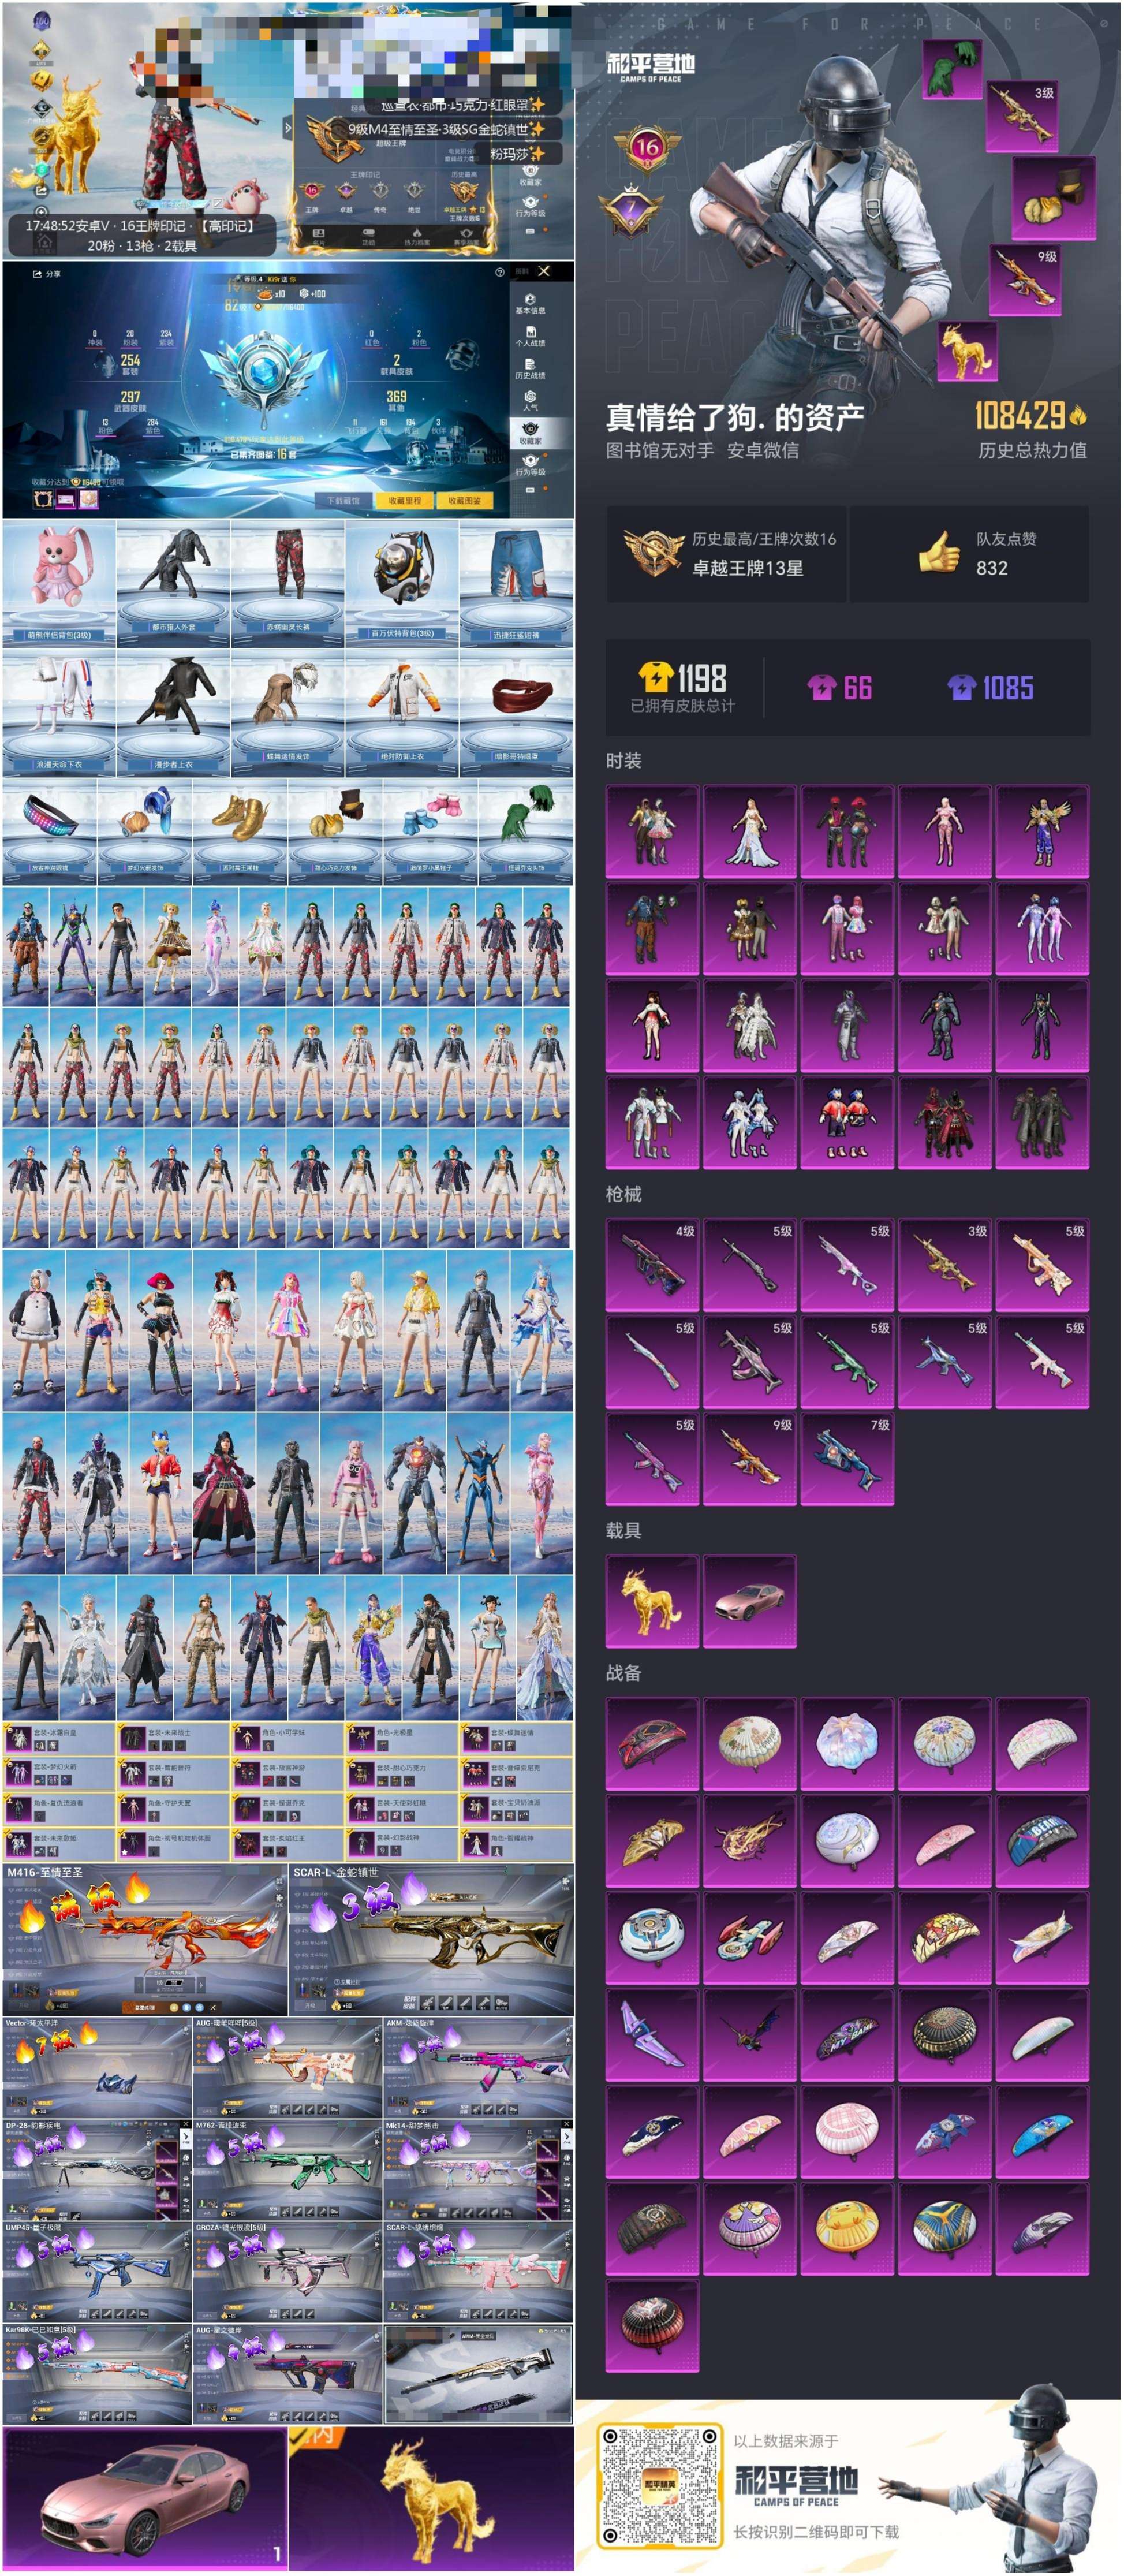Click the 和平营地 download QR code
This screenshot has width=1124, height=2576.
coord(659,2485)
